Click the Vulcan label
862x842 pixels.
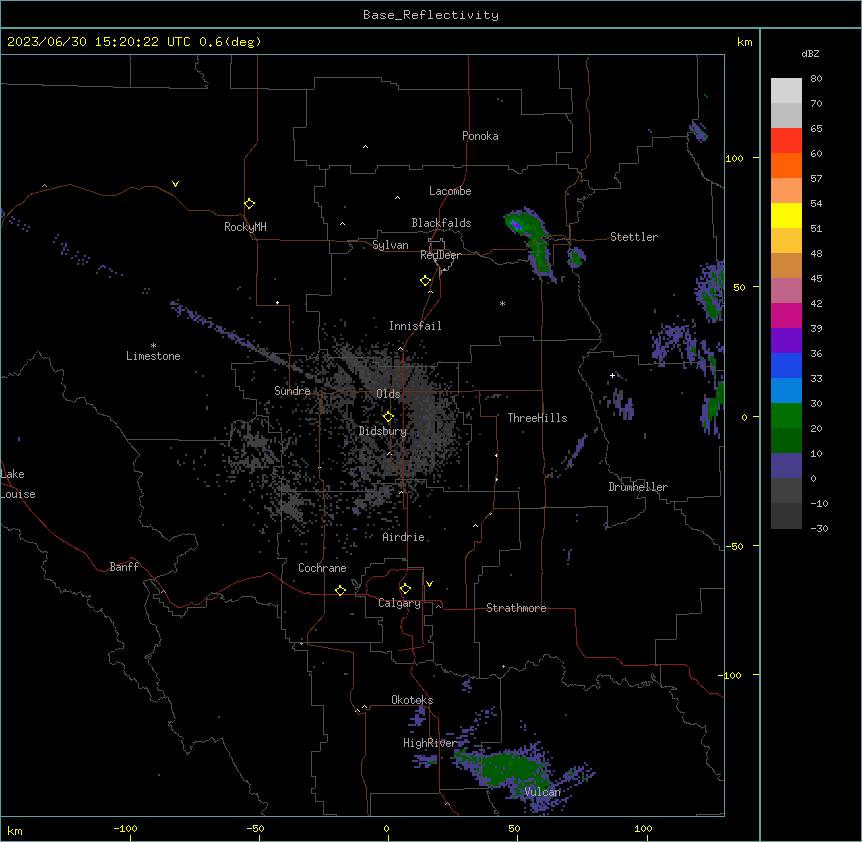(543, 792)
